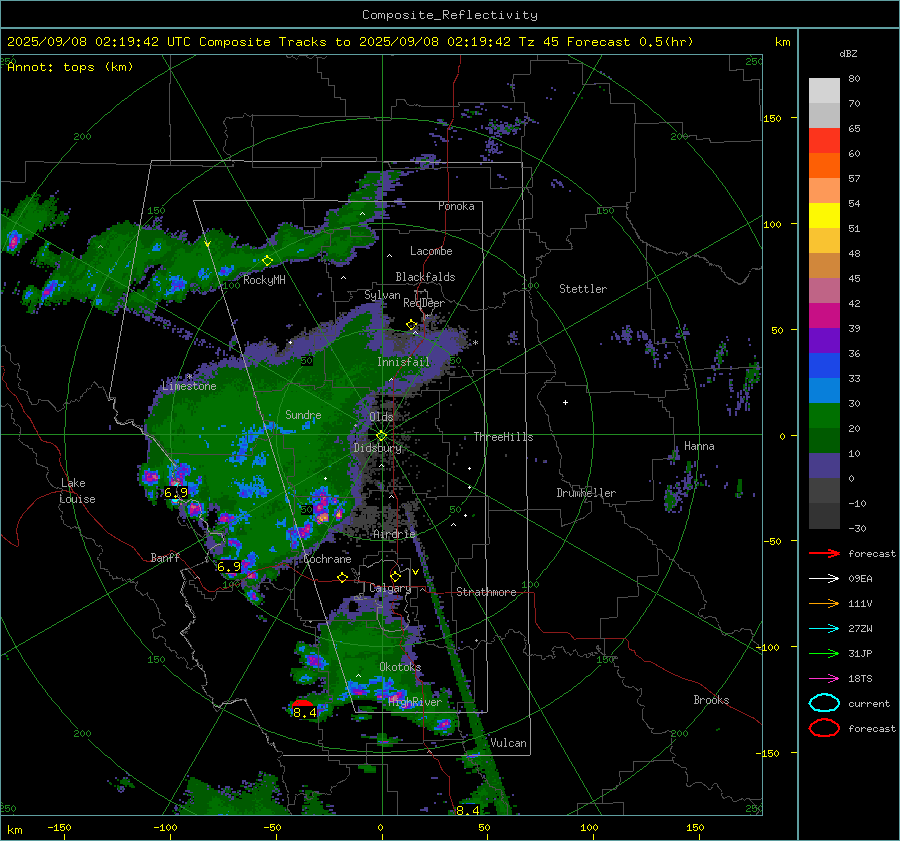Click the 8.4 label at bottom map edge
Viewport: 900px width, 841px height.
(468, 810)
